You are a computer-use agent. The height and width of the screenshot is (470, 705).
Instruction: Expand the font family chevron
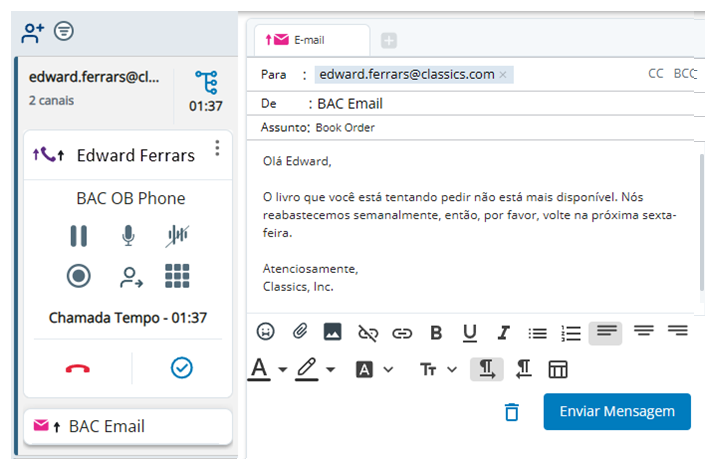pos(388,370)
